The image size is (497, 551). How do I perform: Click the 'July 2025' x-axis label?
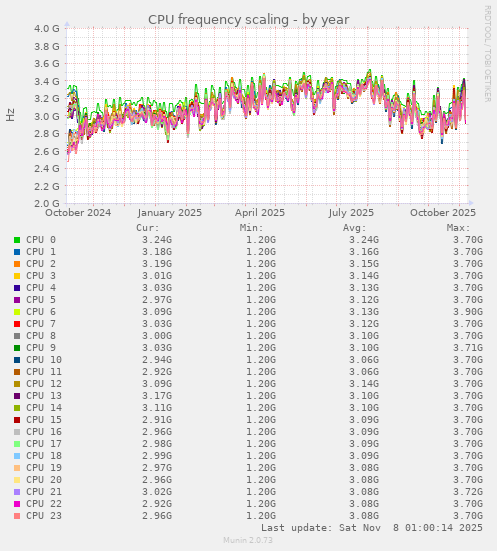351,213
